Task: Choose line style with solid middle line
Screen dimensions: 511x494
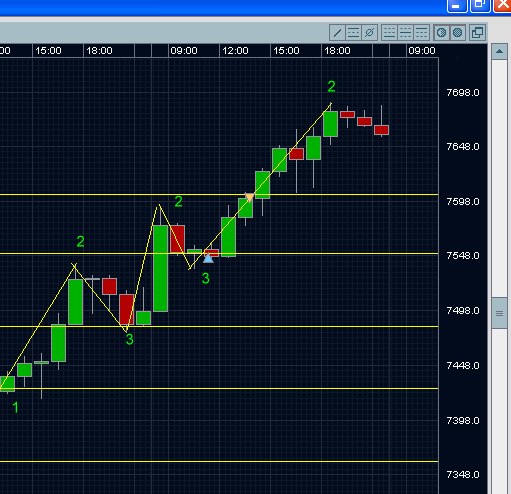Action: tap(405, 33)
